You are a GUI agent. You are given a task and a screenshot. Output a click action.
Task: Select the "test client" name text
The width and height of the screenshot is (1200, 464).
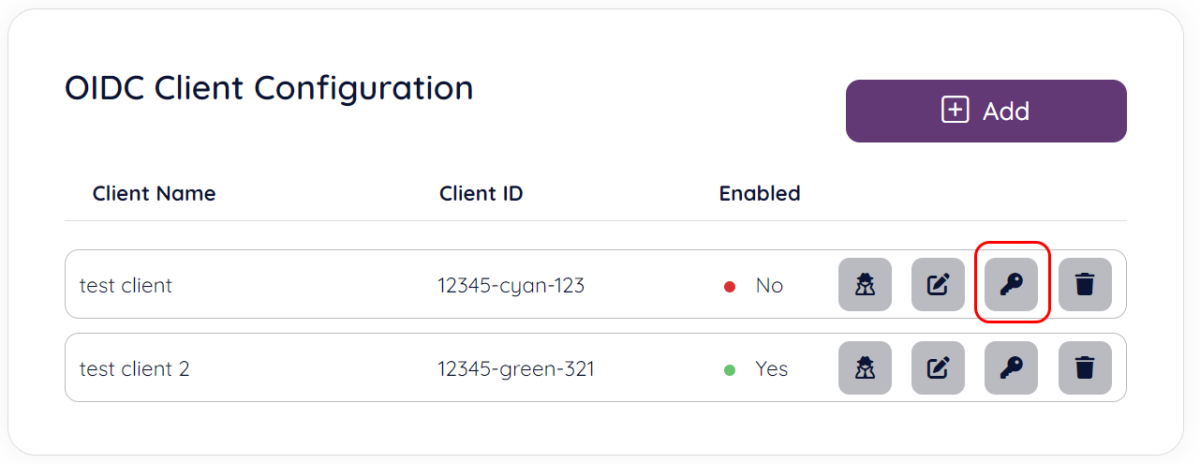point(126,285)
